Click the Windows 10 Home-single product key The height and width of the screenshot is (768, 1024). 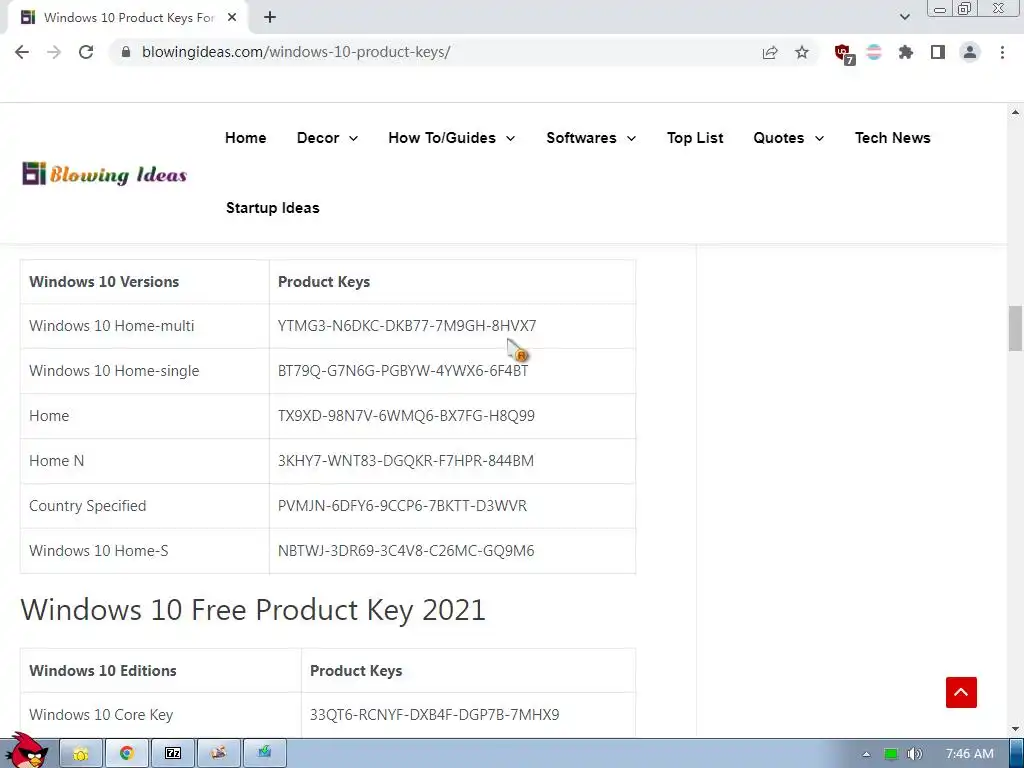click(x=403, y=370)
